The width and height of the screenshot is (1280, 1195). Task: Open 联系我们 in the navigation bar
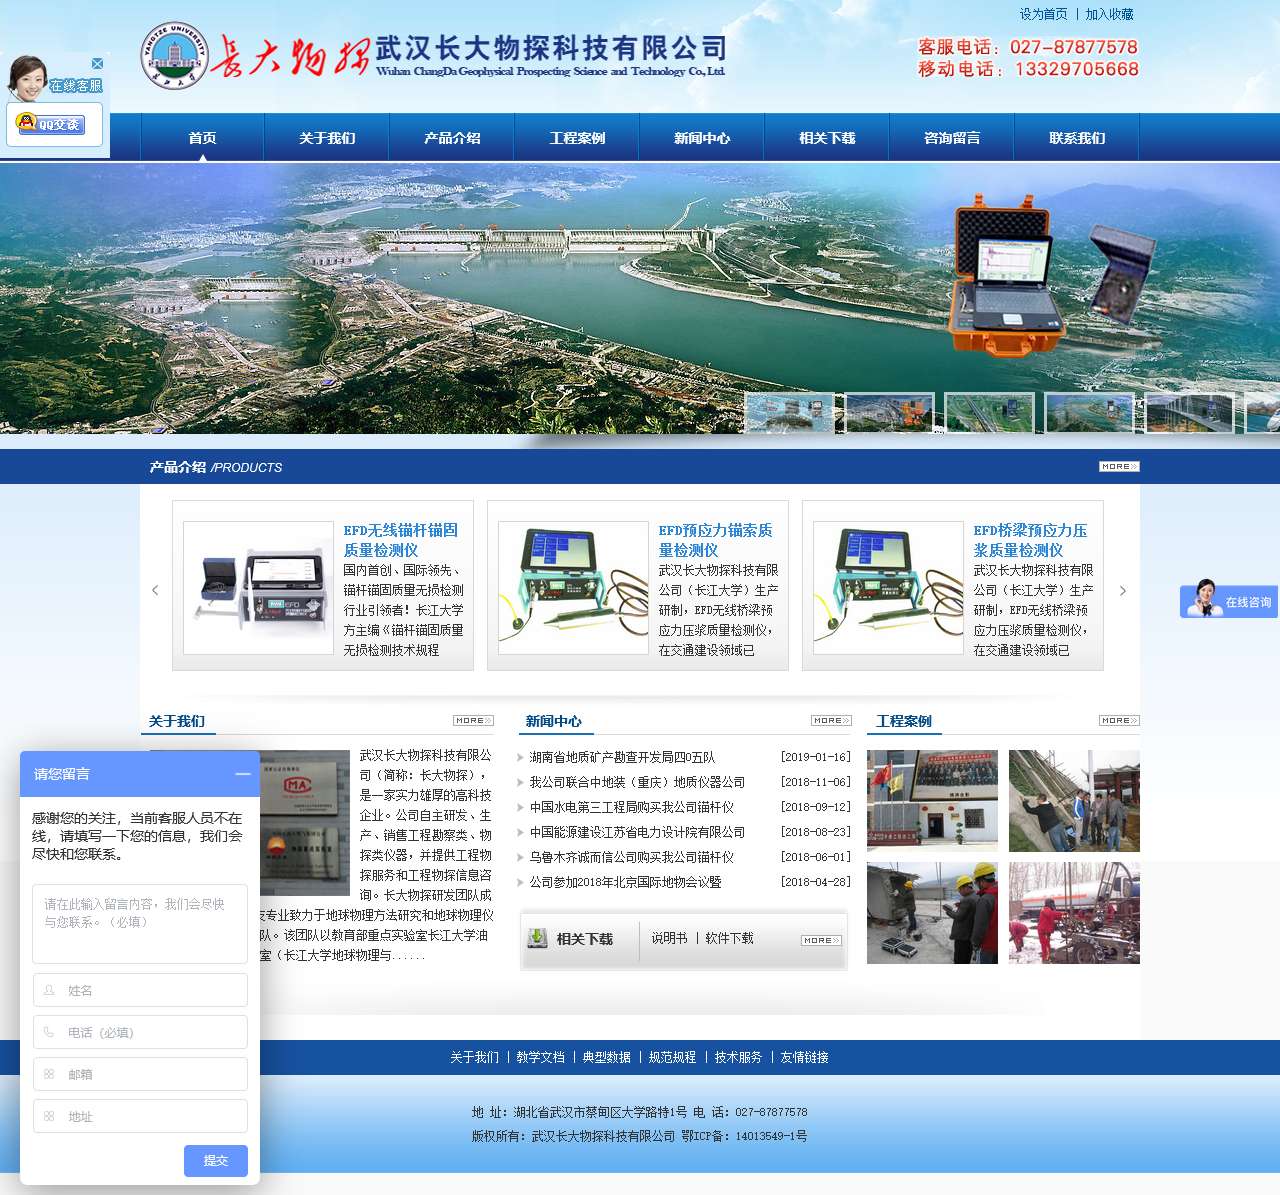pos(1077,138)
